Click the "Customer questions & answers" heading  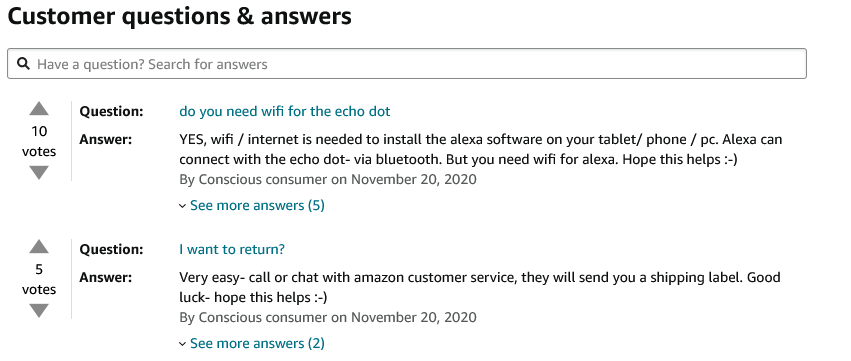(x=180, y=17)
